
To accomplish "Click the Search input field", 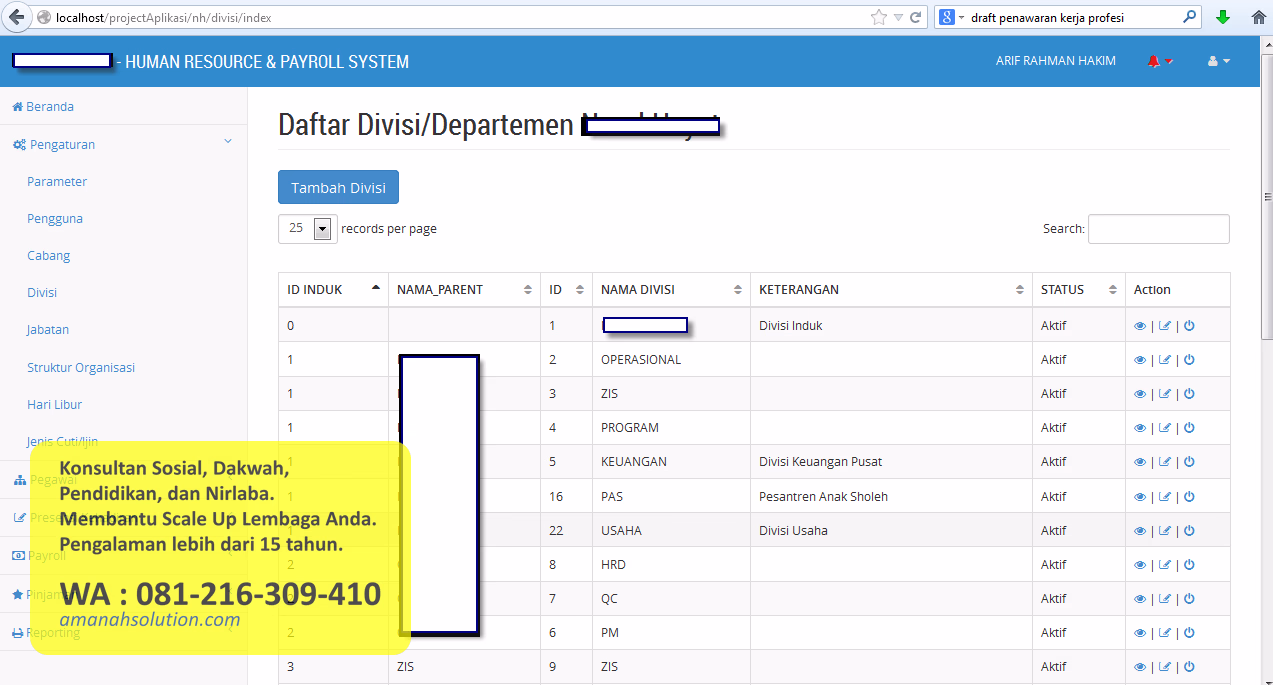I will (x=1158, y=229).
